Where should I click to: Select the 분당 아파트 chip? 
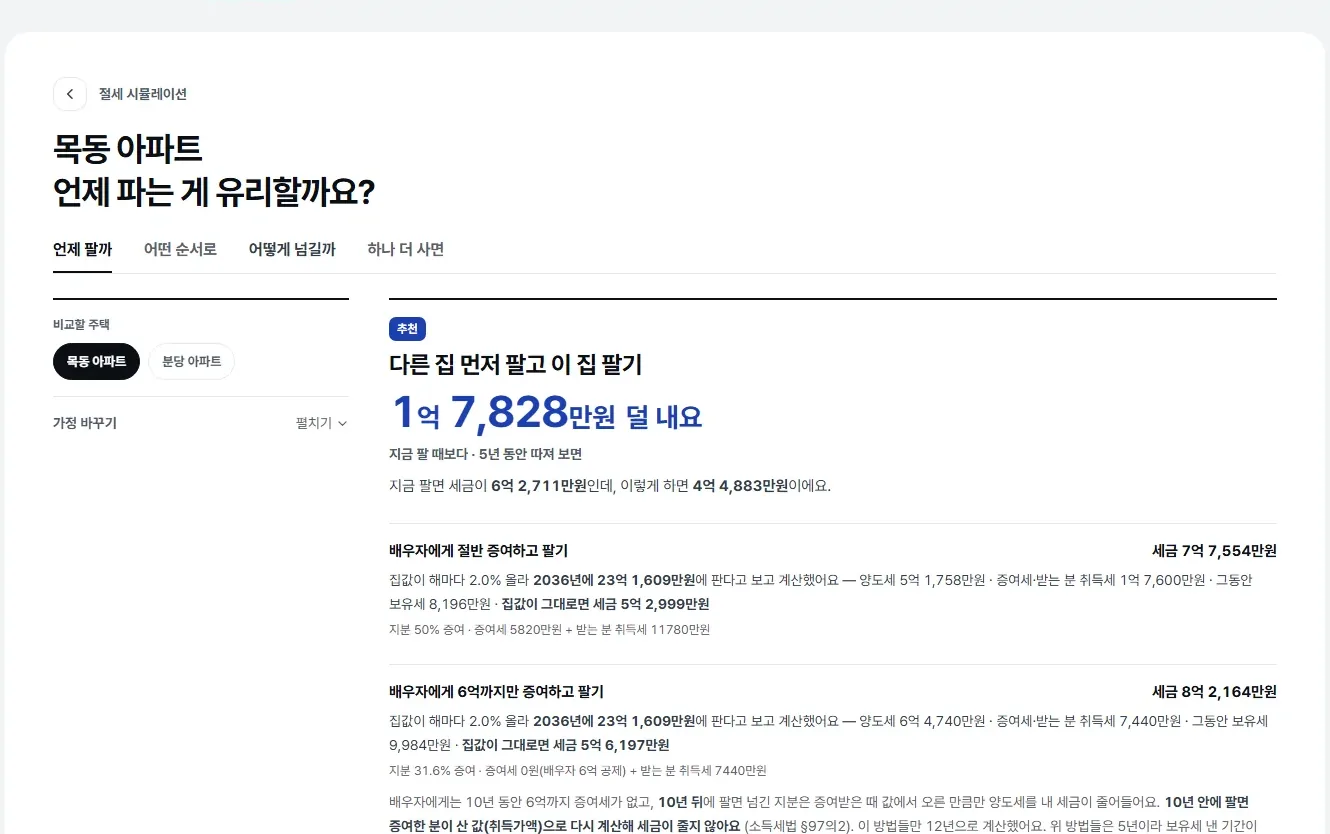click(x=191, y=362)
